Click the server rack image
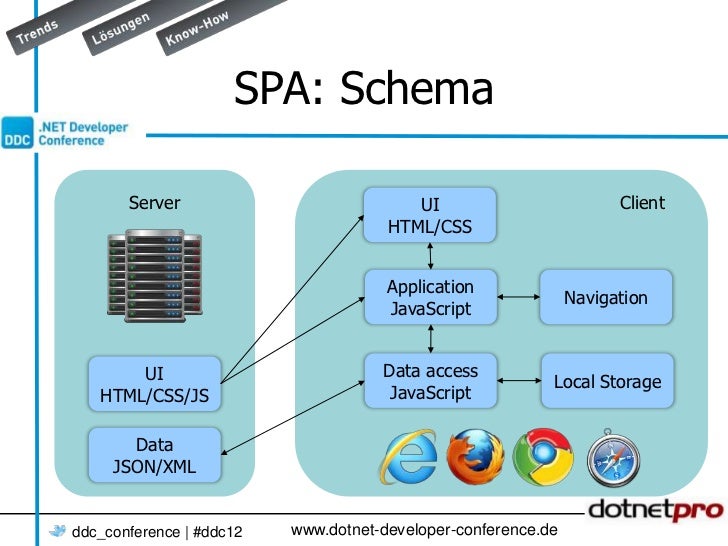The width and height of the screenshot is (728, 546). pos(155,275)
